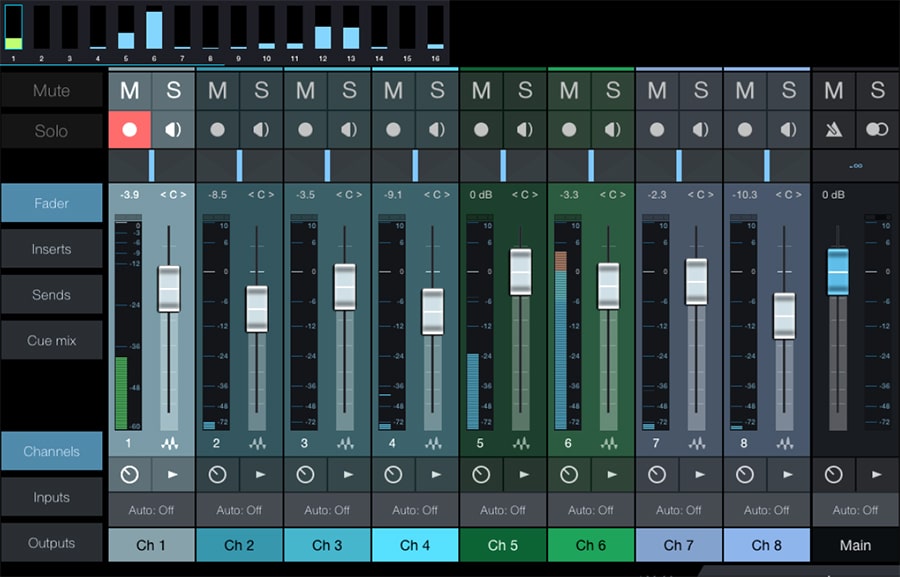This screenshot has height=577, width=900.
Task: Expand Channel 1 with play arrow
Action: tap(173, 475)
